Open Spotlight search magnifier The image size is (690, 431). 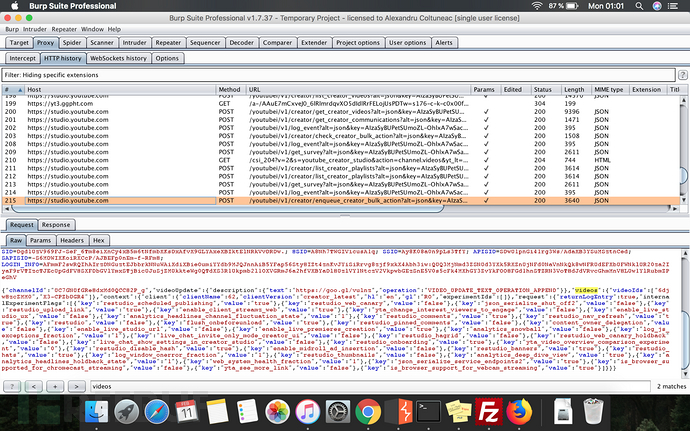pyautogui.click(x=639, y=6)
